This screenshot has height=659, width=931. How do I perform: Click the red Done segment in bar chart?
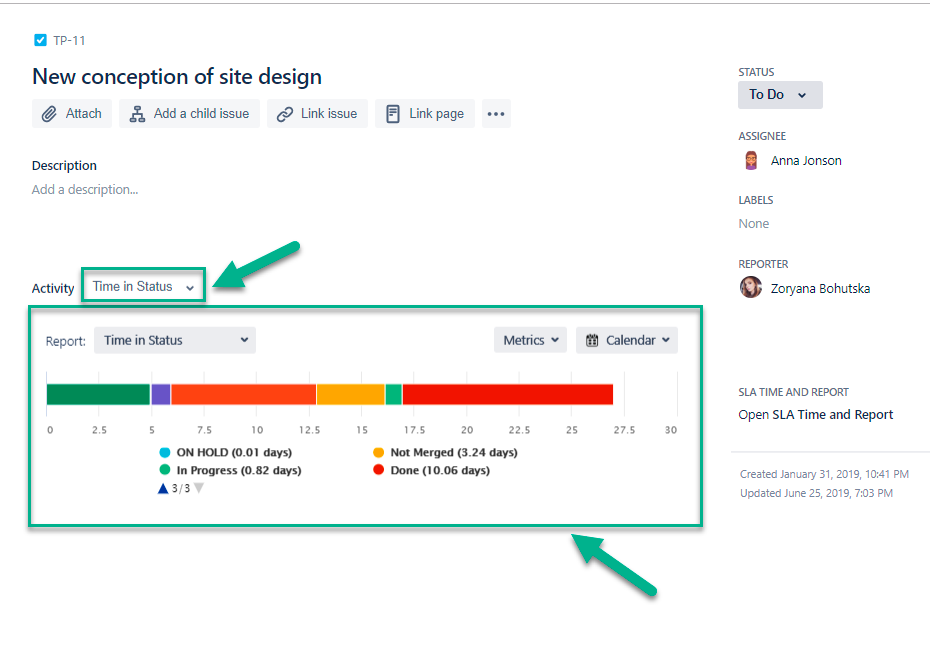[508, 395]
